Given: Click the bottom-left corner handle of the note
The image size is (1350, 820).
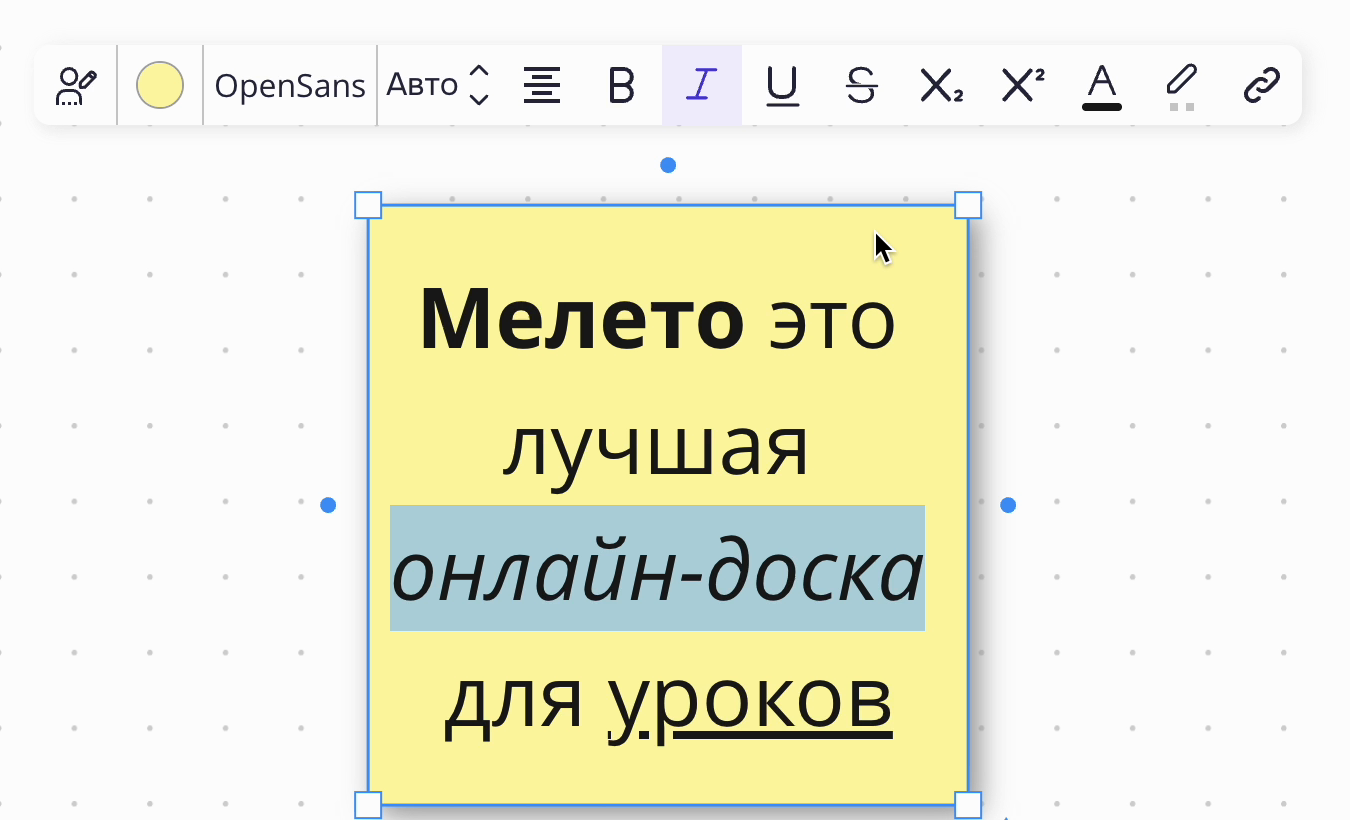Looking at the screenshot, I should [368, 805].
